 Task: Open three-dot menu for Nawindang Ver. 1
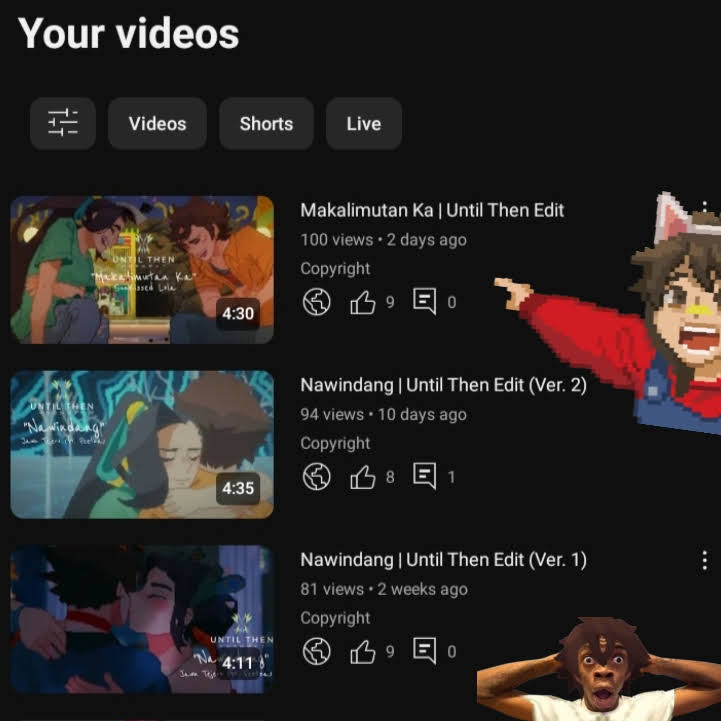click(x=705, y=560)
